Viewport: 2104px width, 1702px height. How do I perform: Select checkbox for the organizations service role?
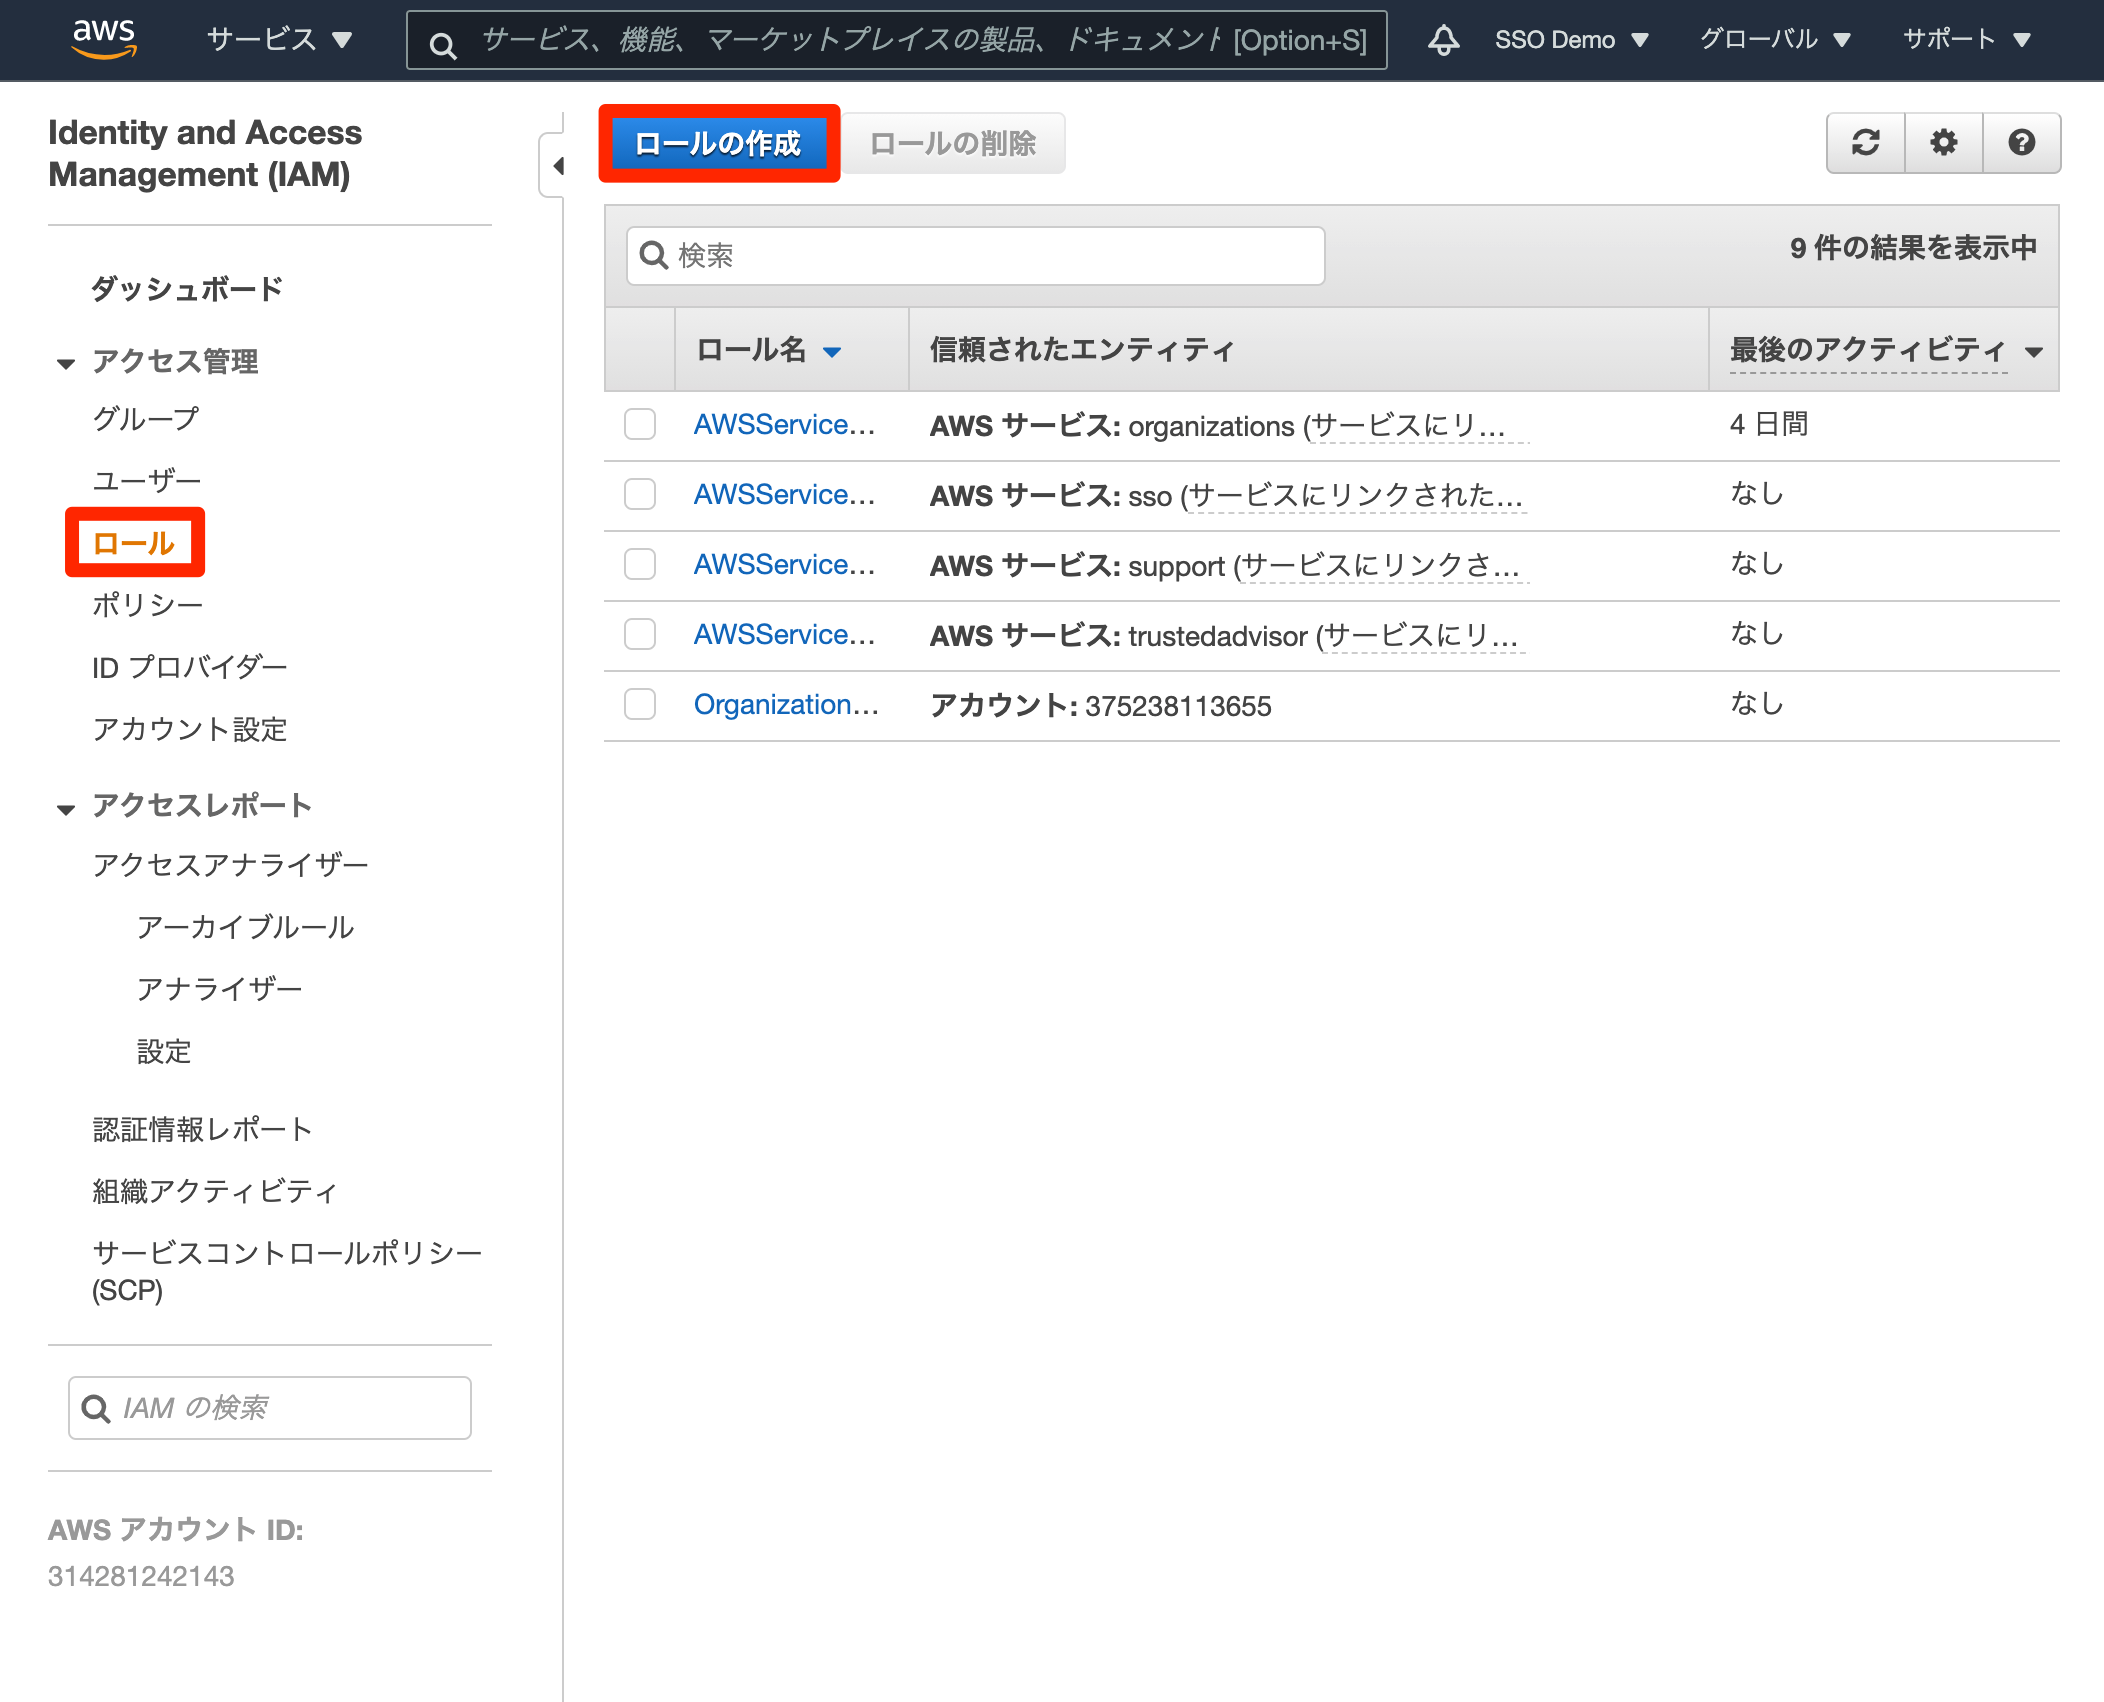(x=640, y=424)
